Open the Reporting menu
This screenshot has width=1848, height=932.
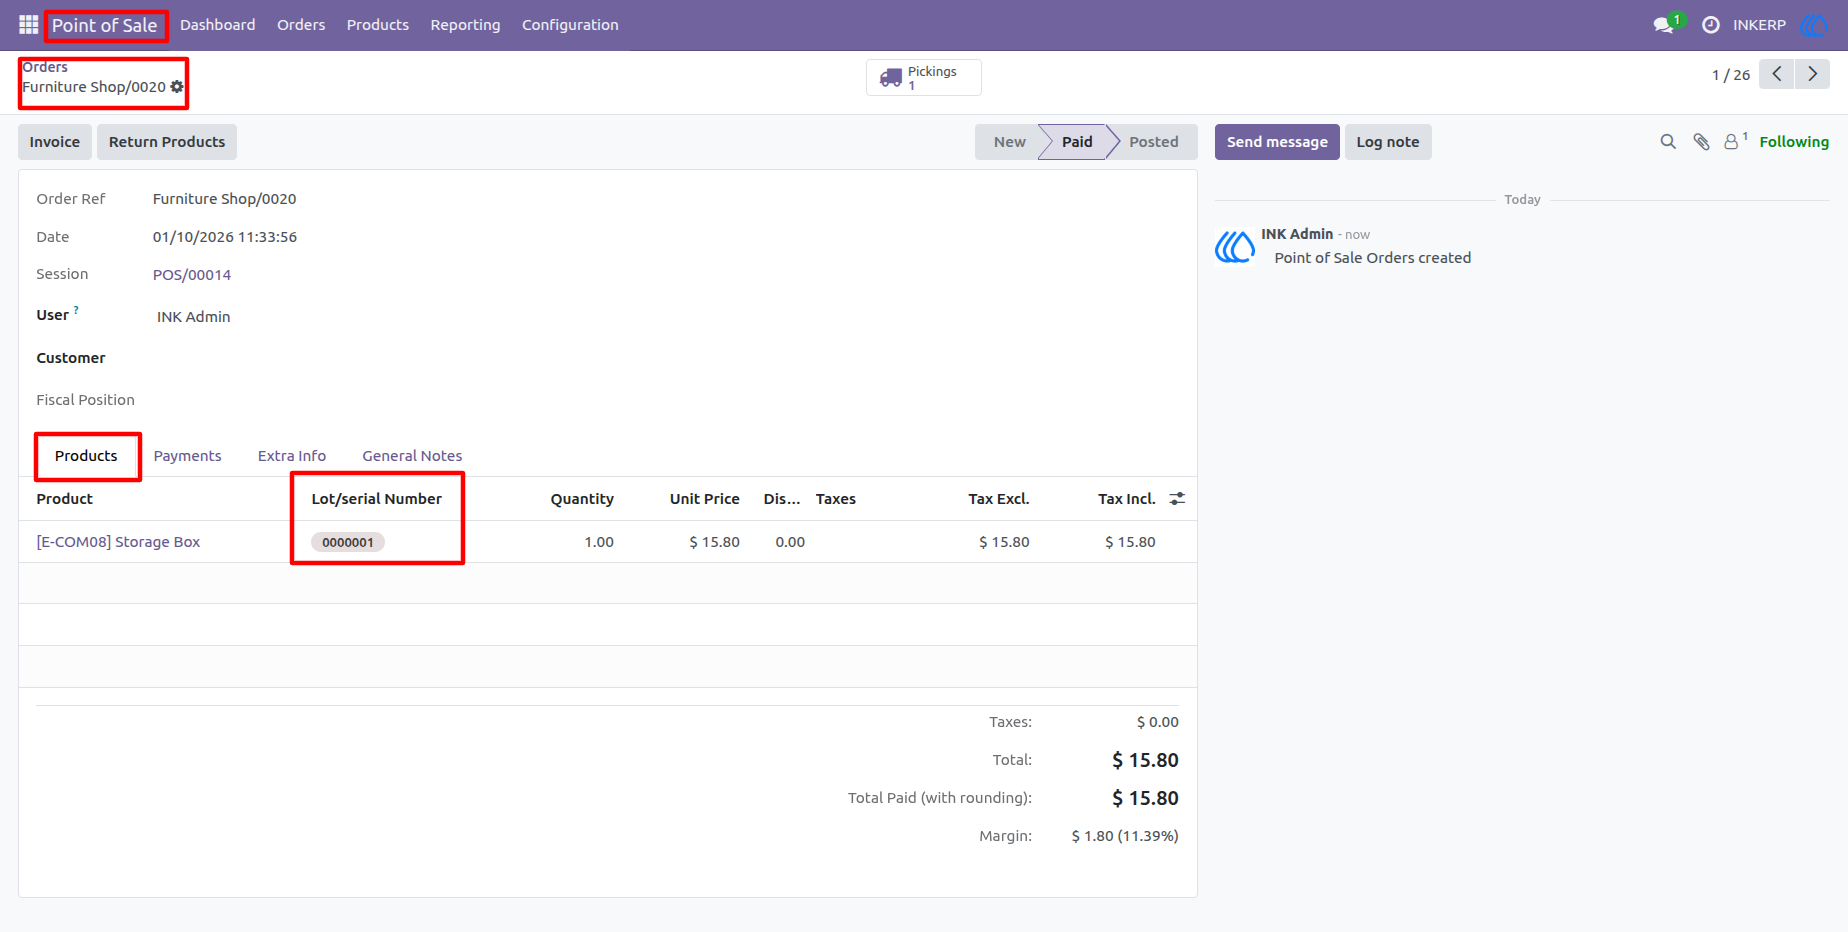[465, 25]
